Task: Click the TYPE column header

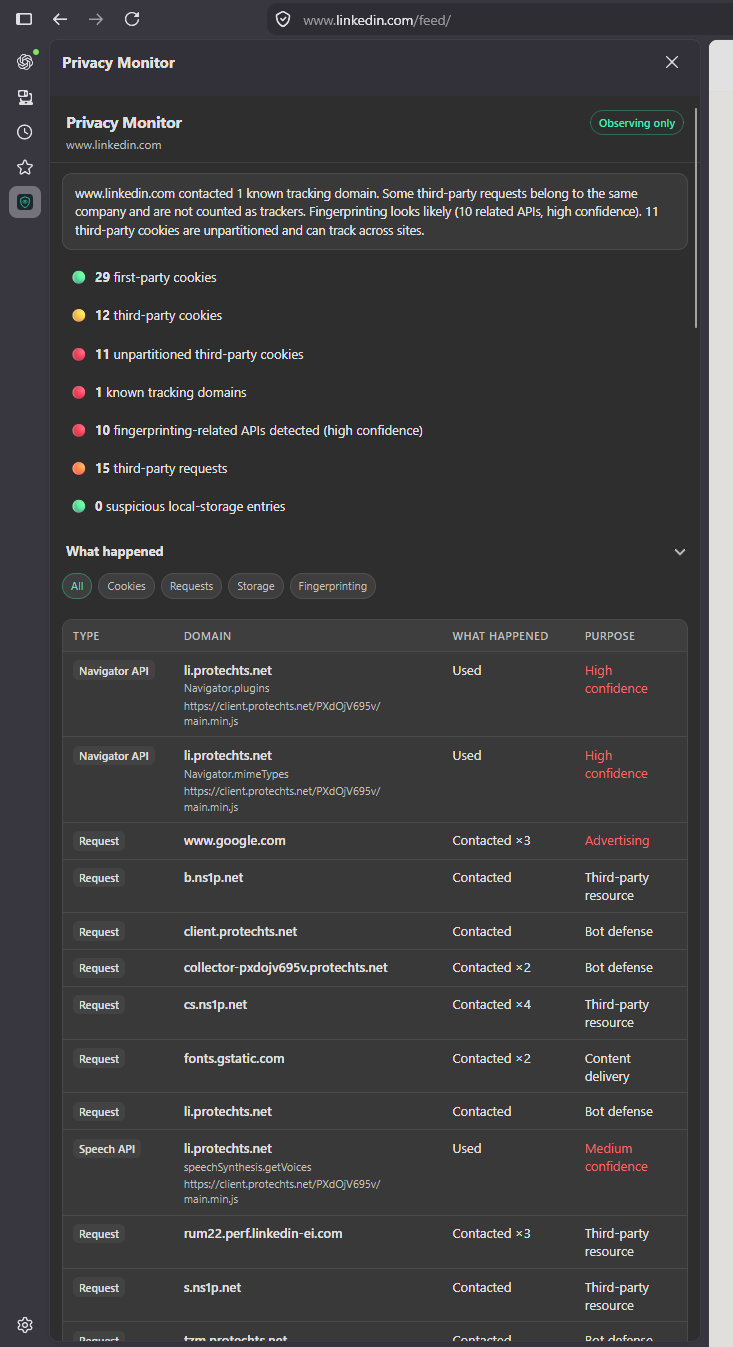Action: 86,636
